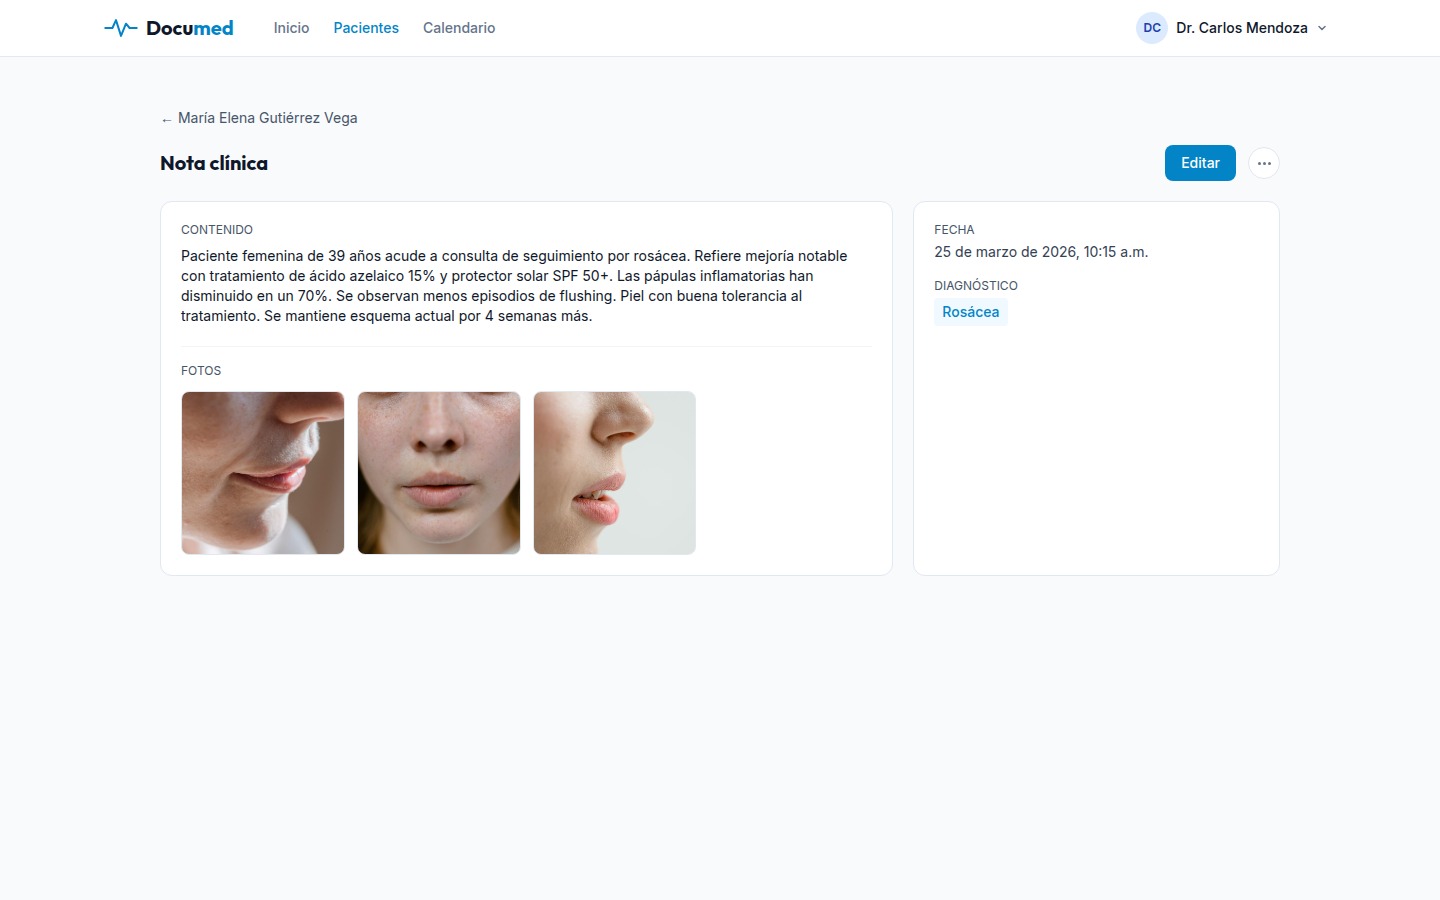Click the date 25 de marzo de 2026

point(1040,252)
